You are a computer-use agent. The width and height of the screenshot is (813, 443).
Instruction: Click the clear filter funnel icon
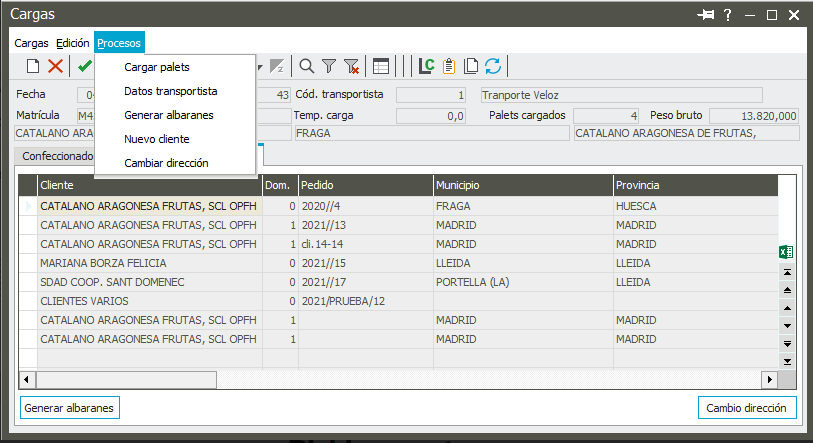(x=351, y=67)
